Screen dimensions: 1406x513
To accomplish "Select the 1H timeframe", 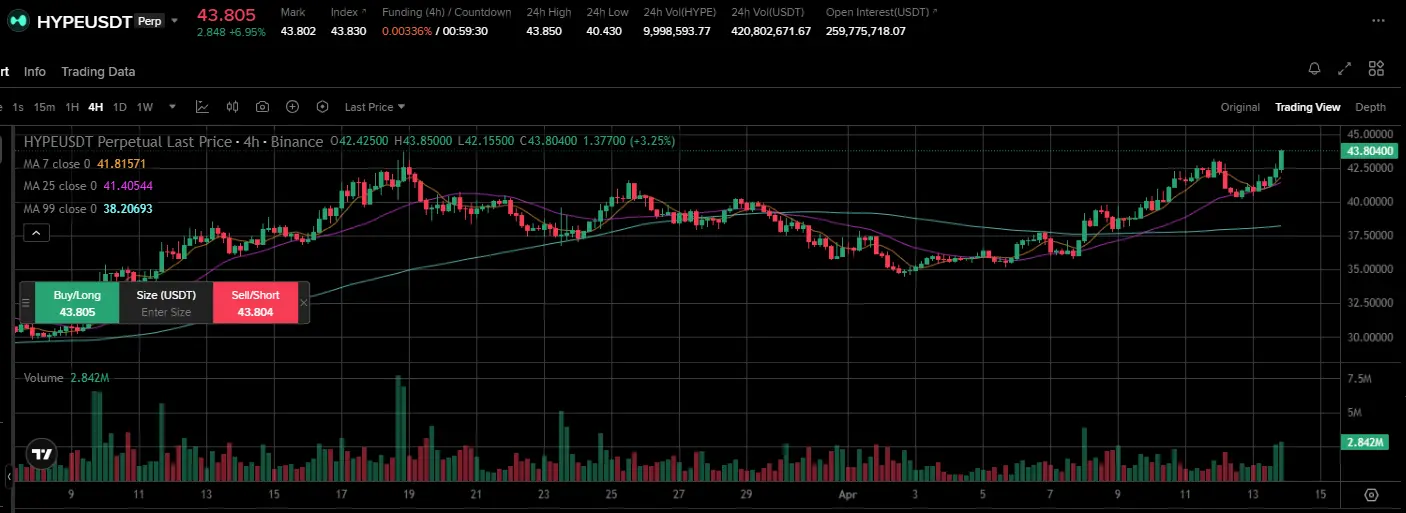I will [72, 107].
